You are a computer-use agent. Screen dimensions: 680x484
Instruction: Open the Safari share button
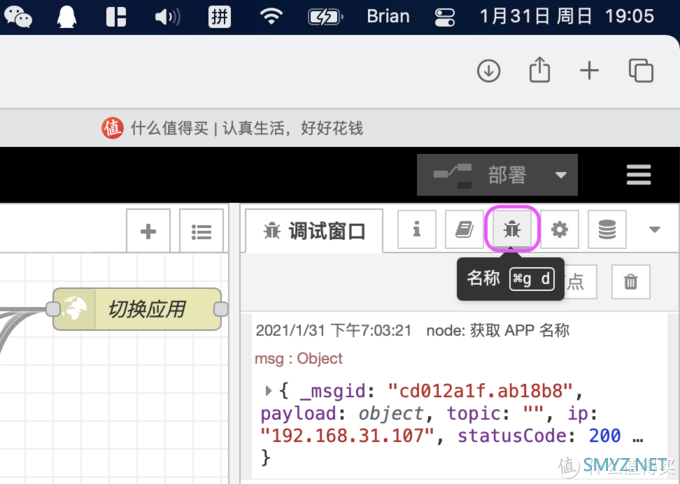(539, 69)
